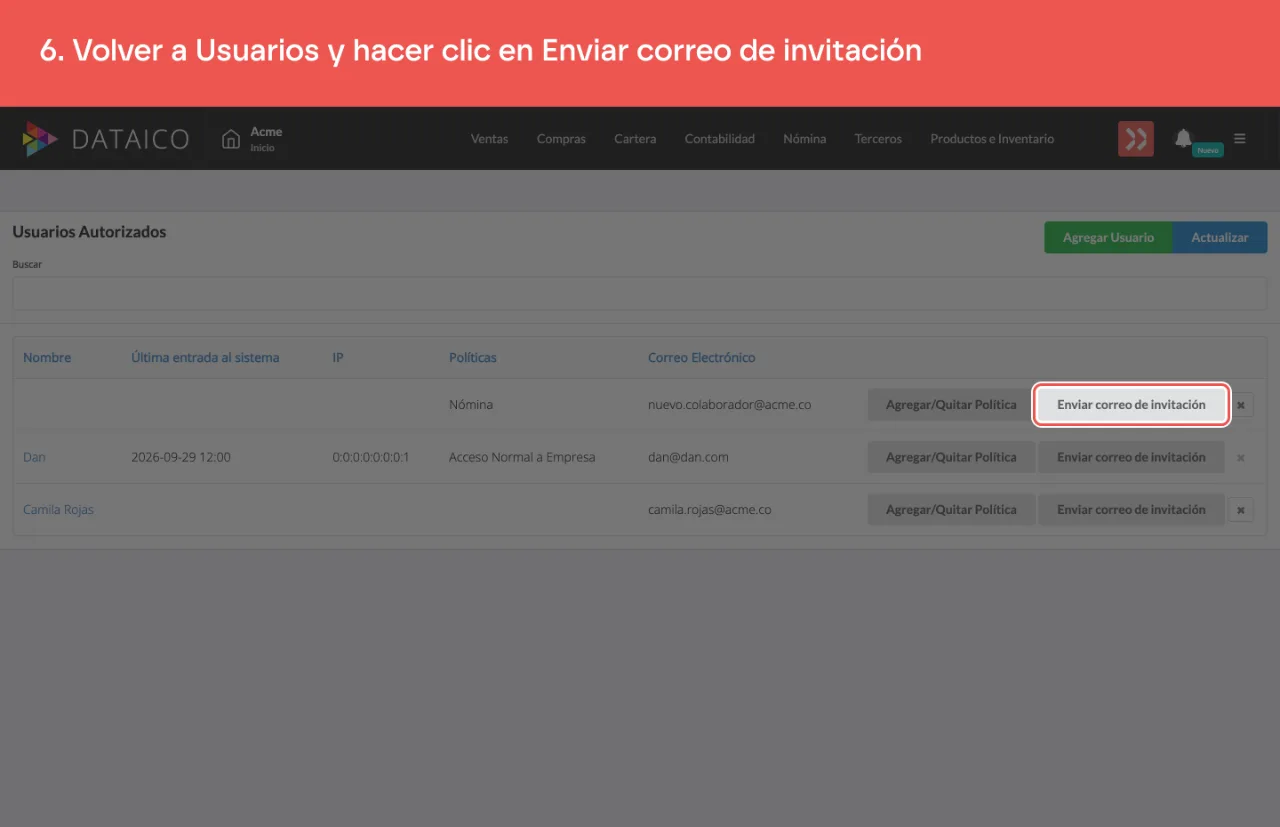This screenshot has height=827, width=1280.
Task: Click the Acceso Normal a Empresa policy text
Action: [x=522, y=457]
